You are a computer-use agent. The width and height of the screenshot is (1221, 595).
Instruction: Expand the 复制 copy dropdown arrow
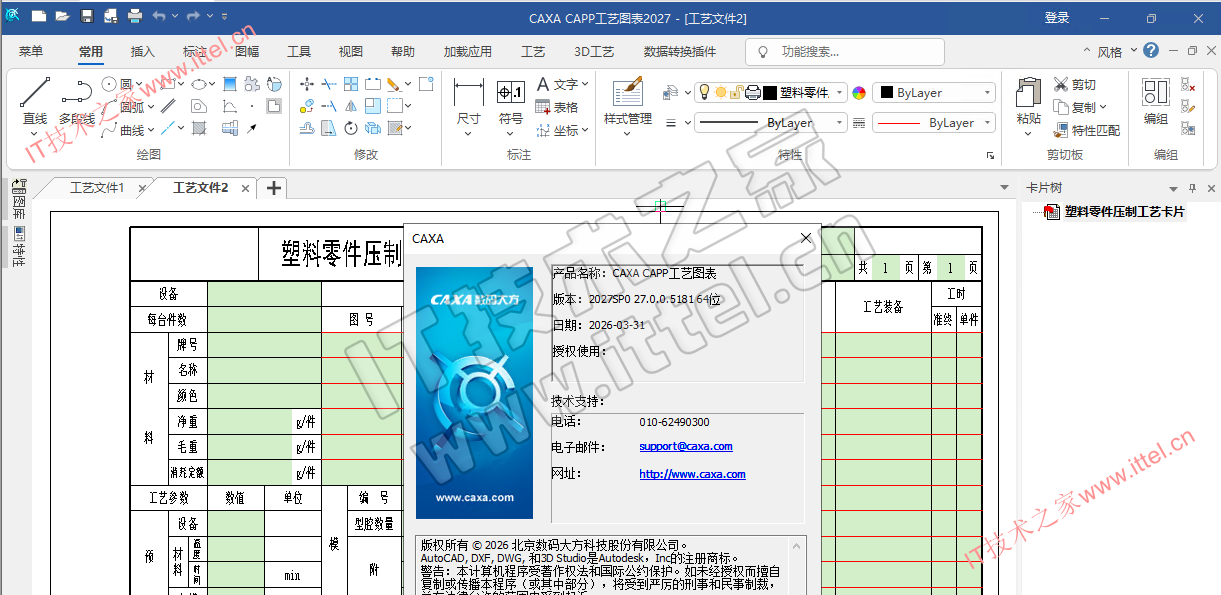1104,108
